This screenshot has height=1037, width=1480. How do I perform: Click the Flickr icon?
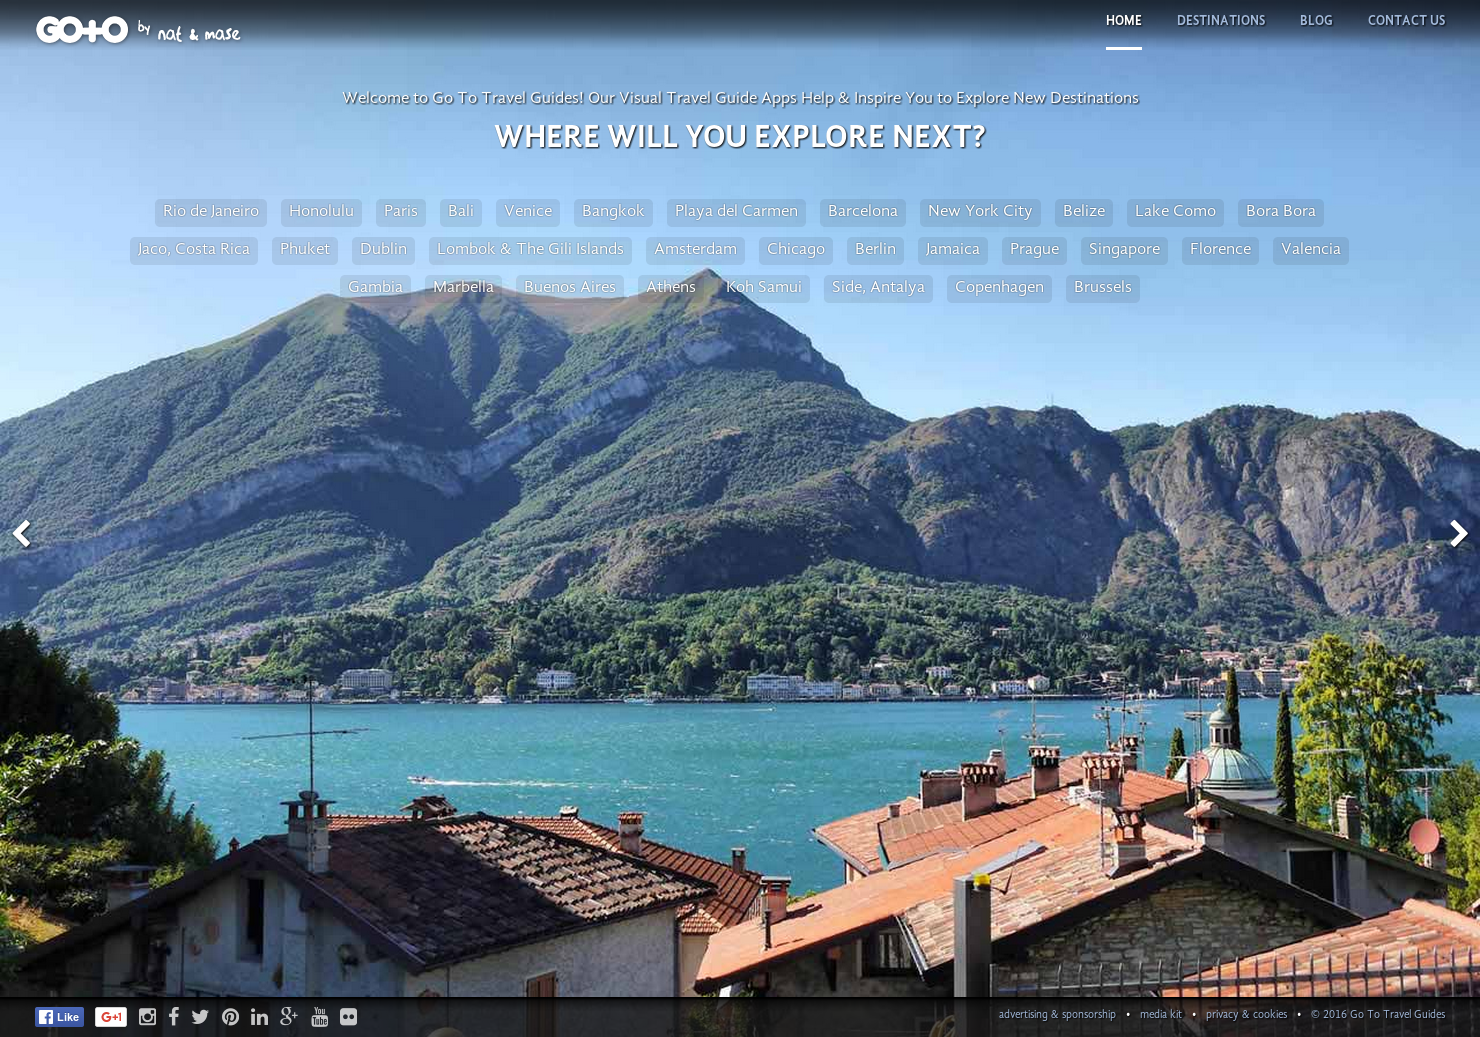(x=348, y=1016)
